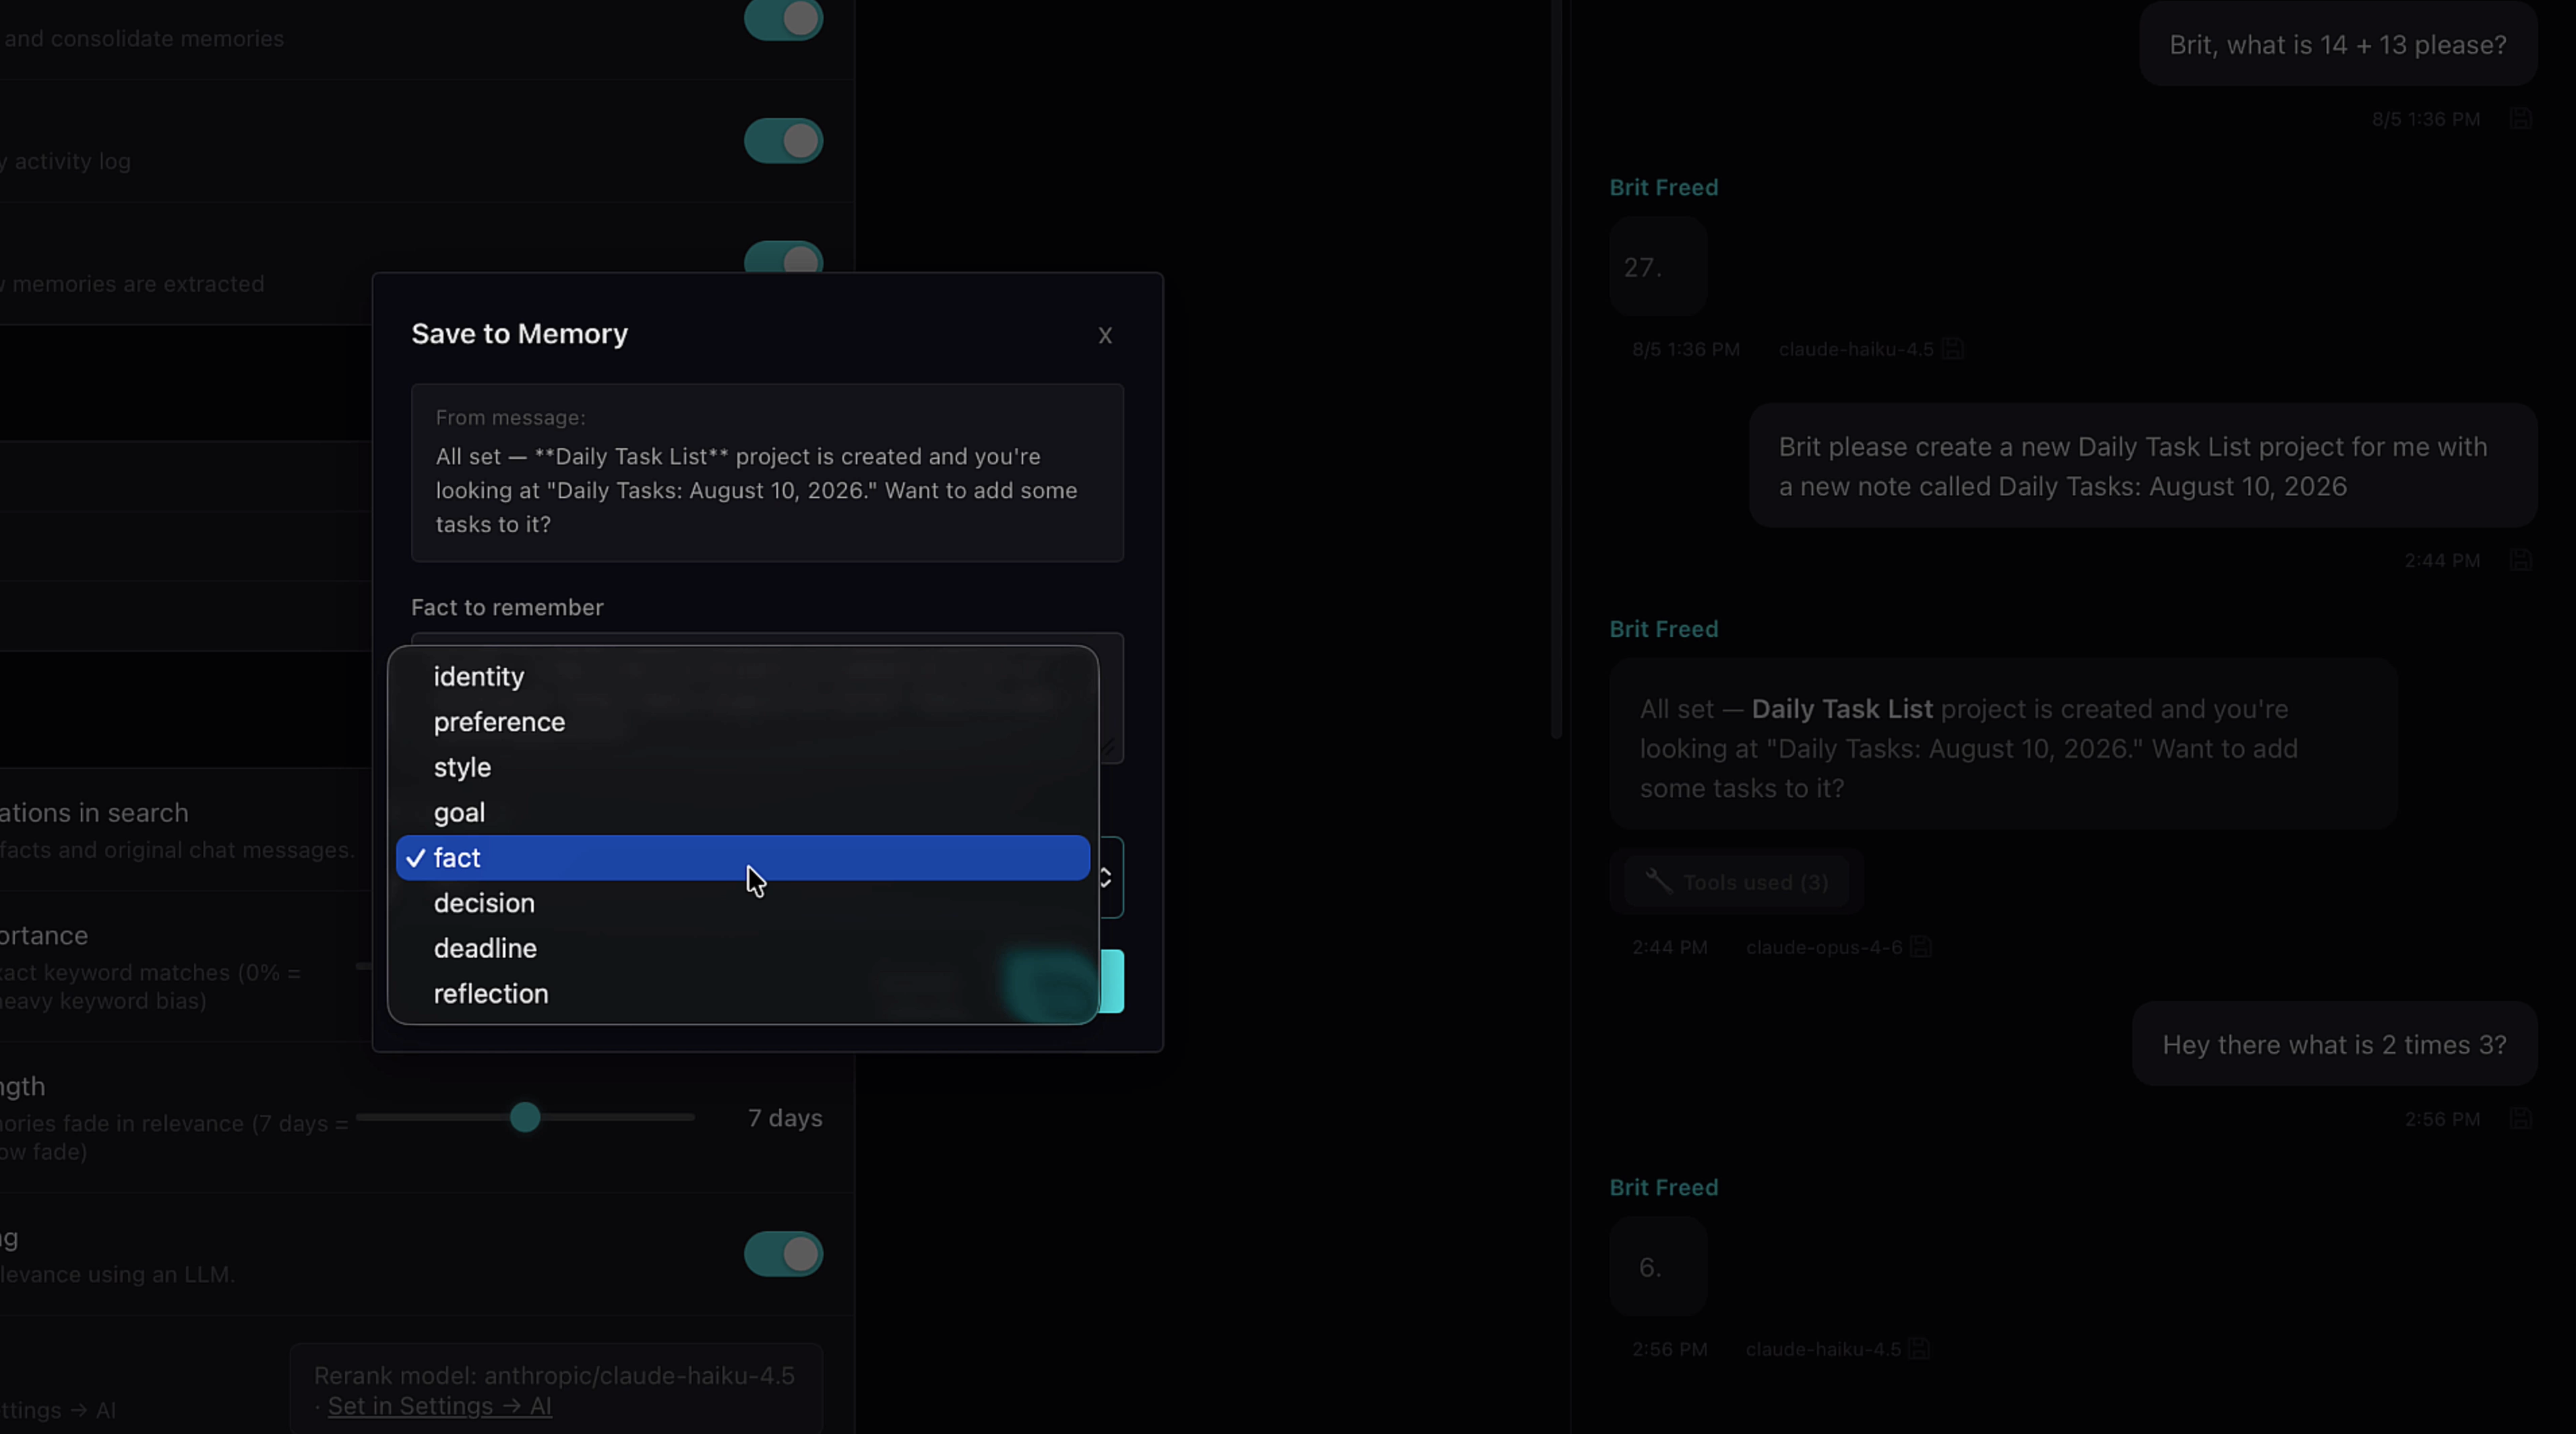This screenshot has width=2576, height=1434.
Task: Click the 'Fact to remember' label
Action: 507,607
